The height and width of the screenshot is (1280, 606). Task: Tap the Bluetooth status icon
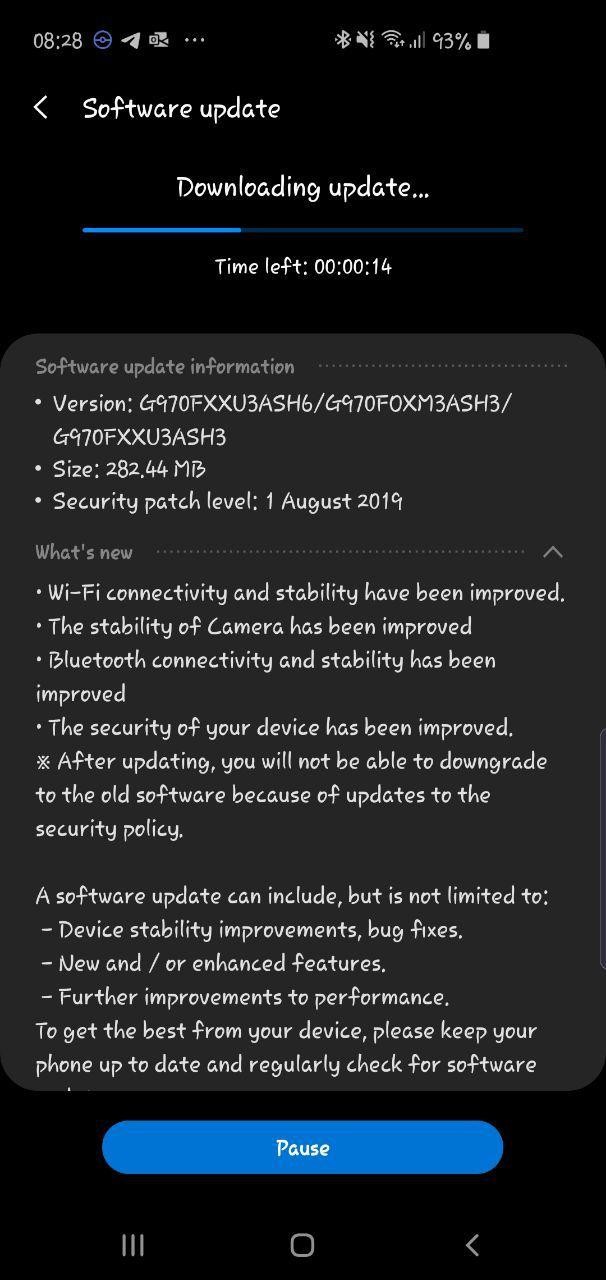pos(342,40)
